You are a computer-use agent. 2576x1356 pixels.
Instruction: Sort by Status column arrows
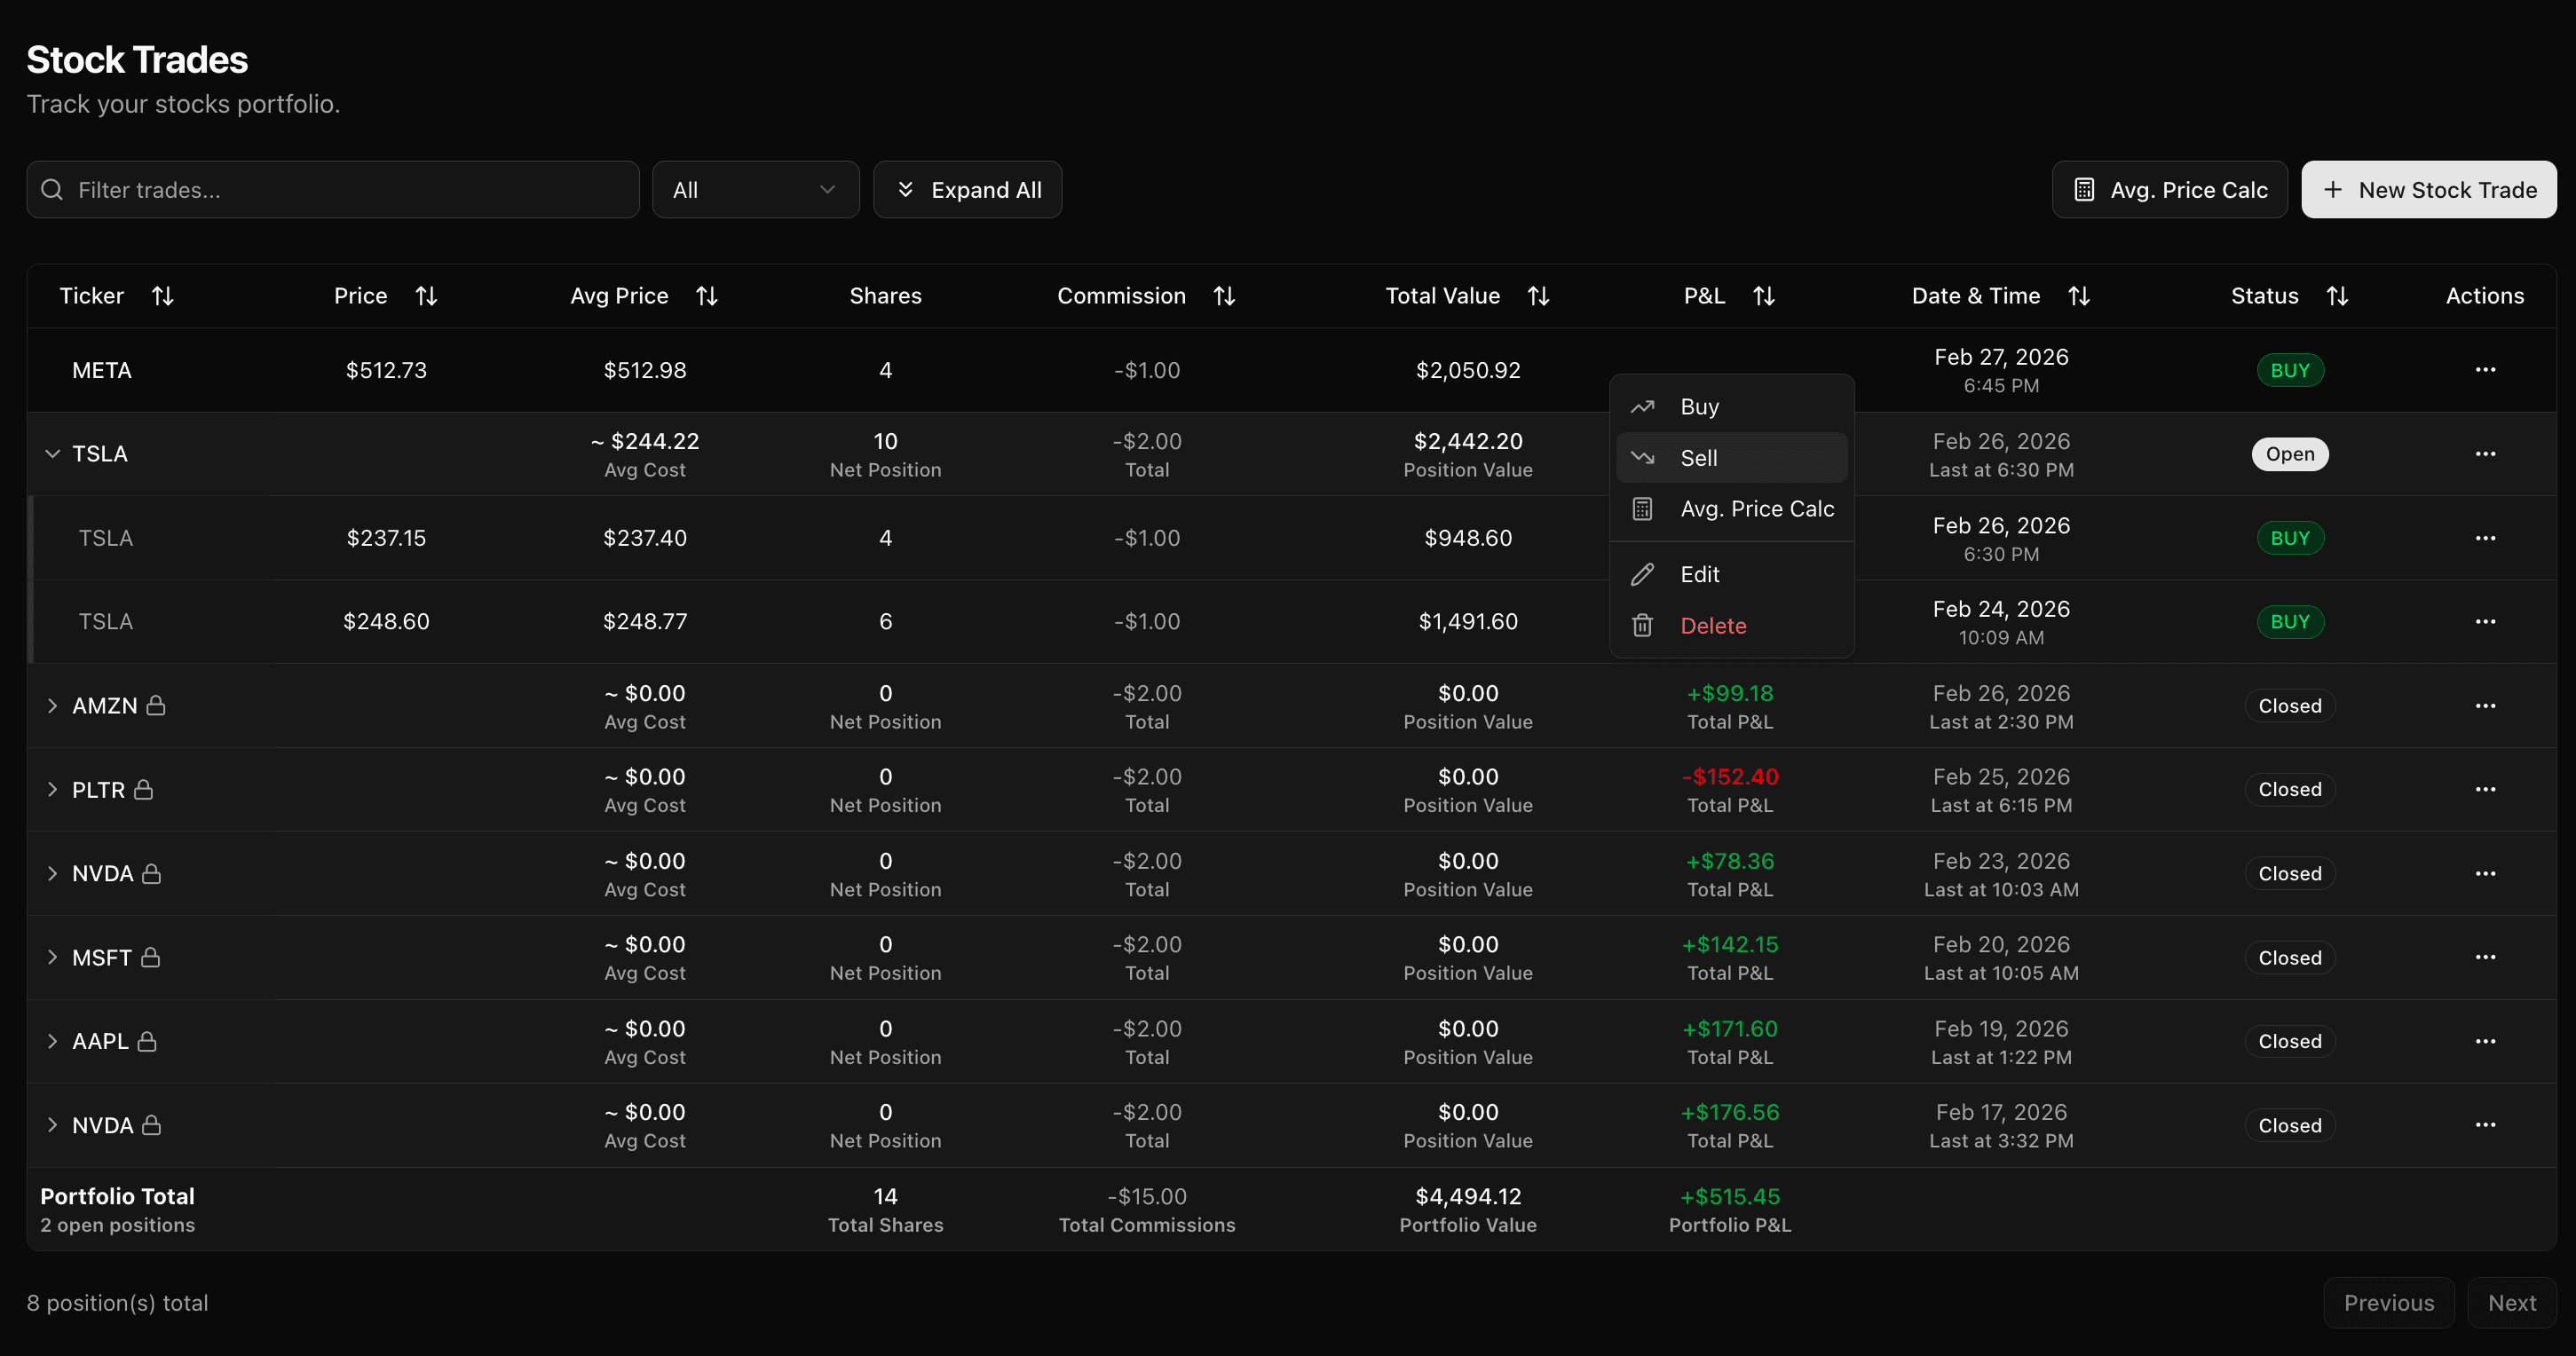click(2337, 296)
